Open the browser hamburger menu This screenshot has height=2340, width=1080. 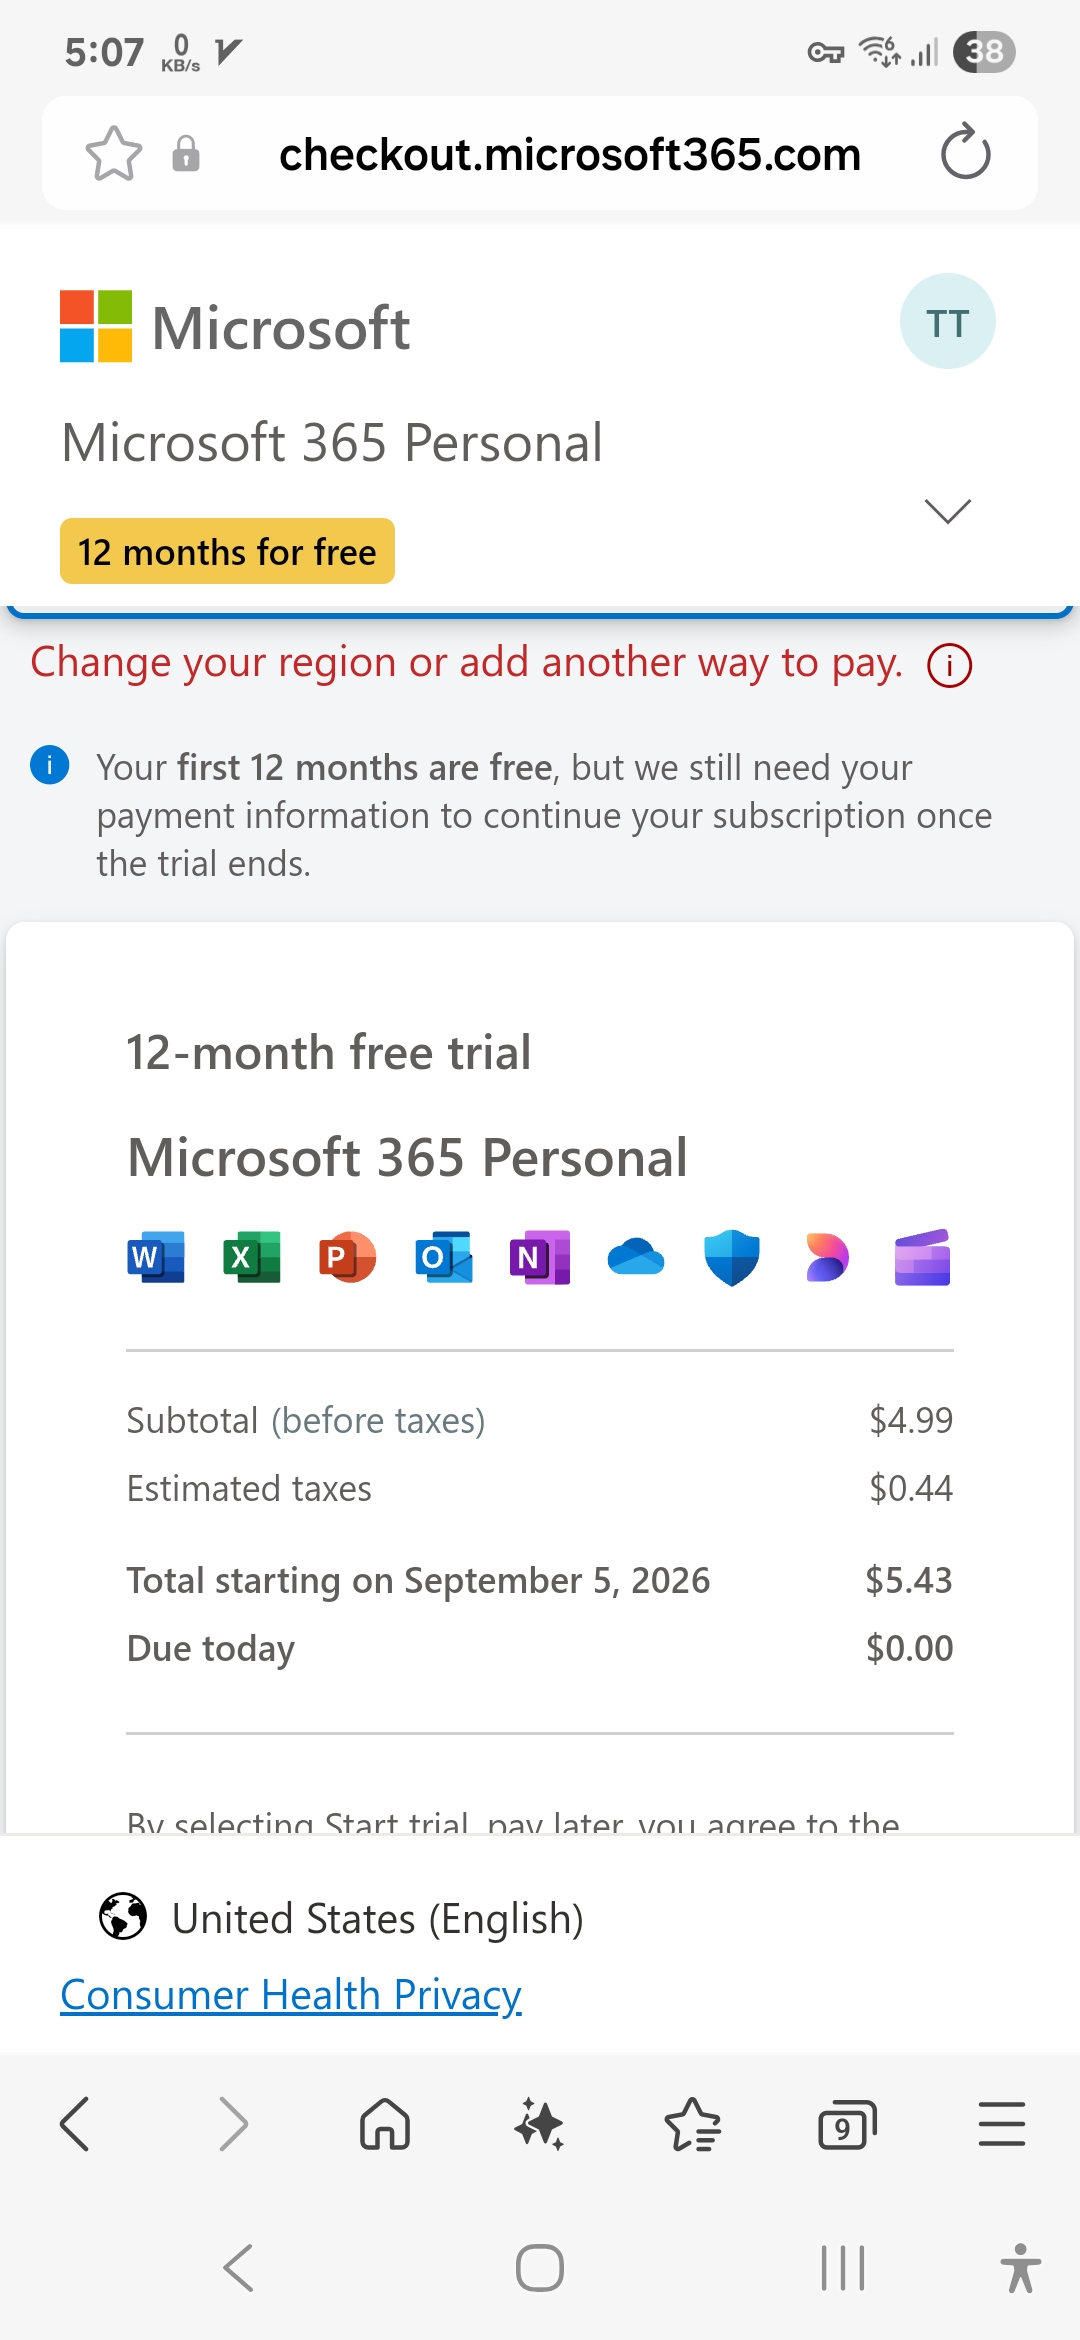1001,2124
